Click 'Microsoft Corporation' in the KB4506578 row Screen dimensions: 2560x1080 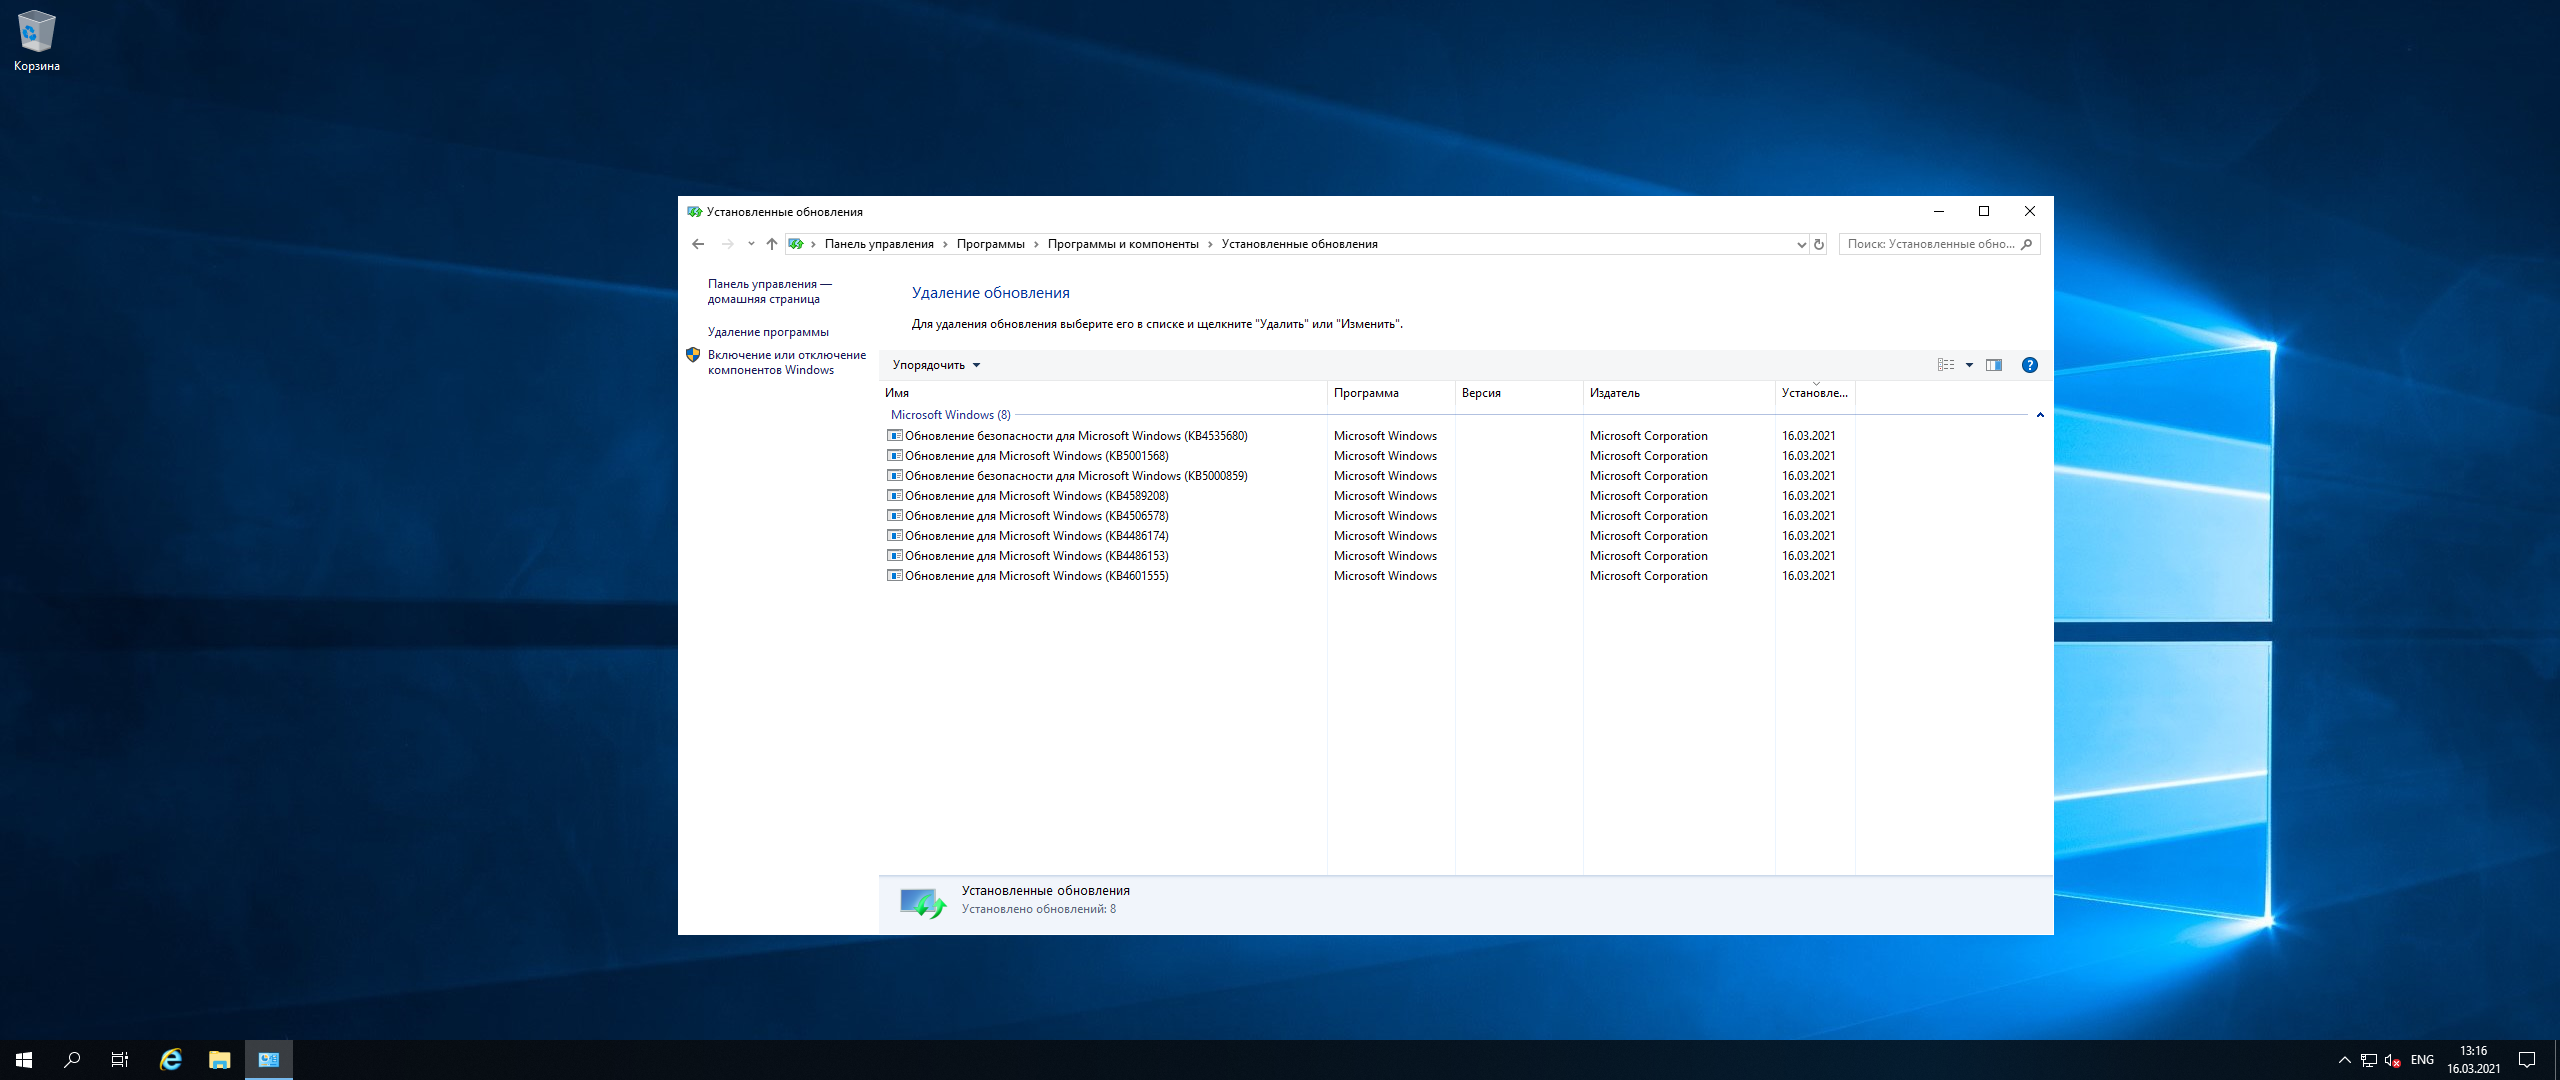point(1648,516)
